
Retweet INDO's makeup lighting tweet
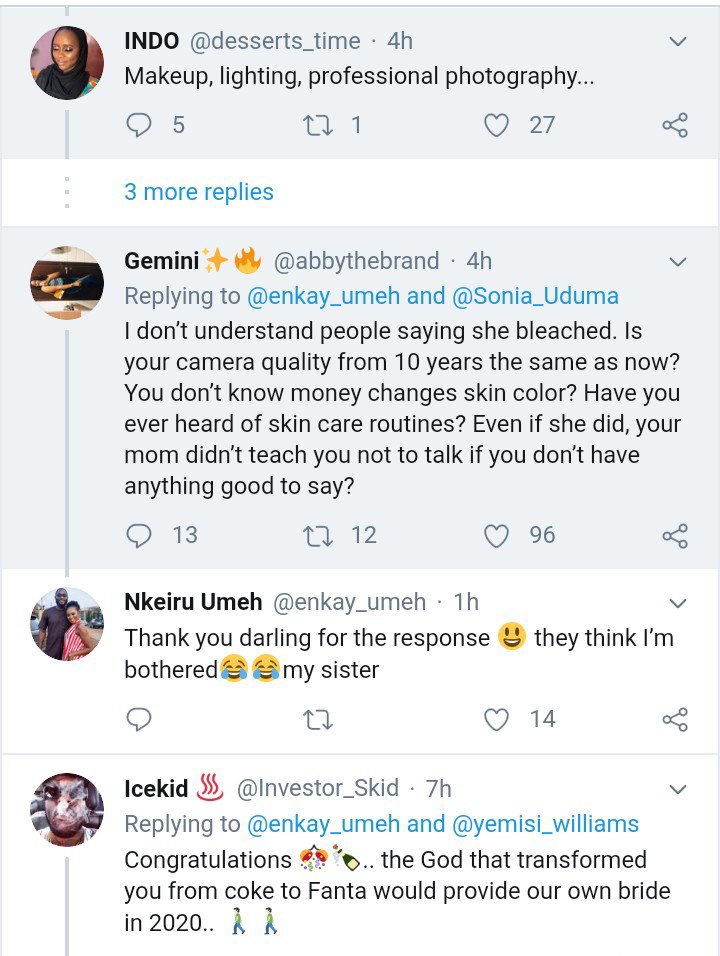coord(317,125)
